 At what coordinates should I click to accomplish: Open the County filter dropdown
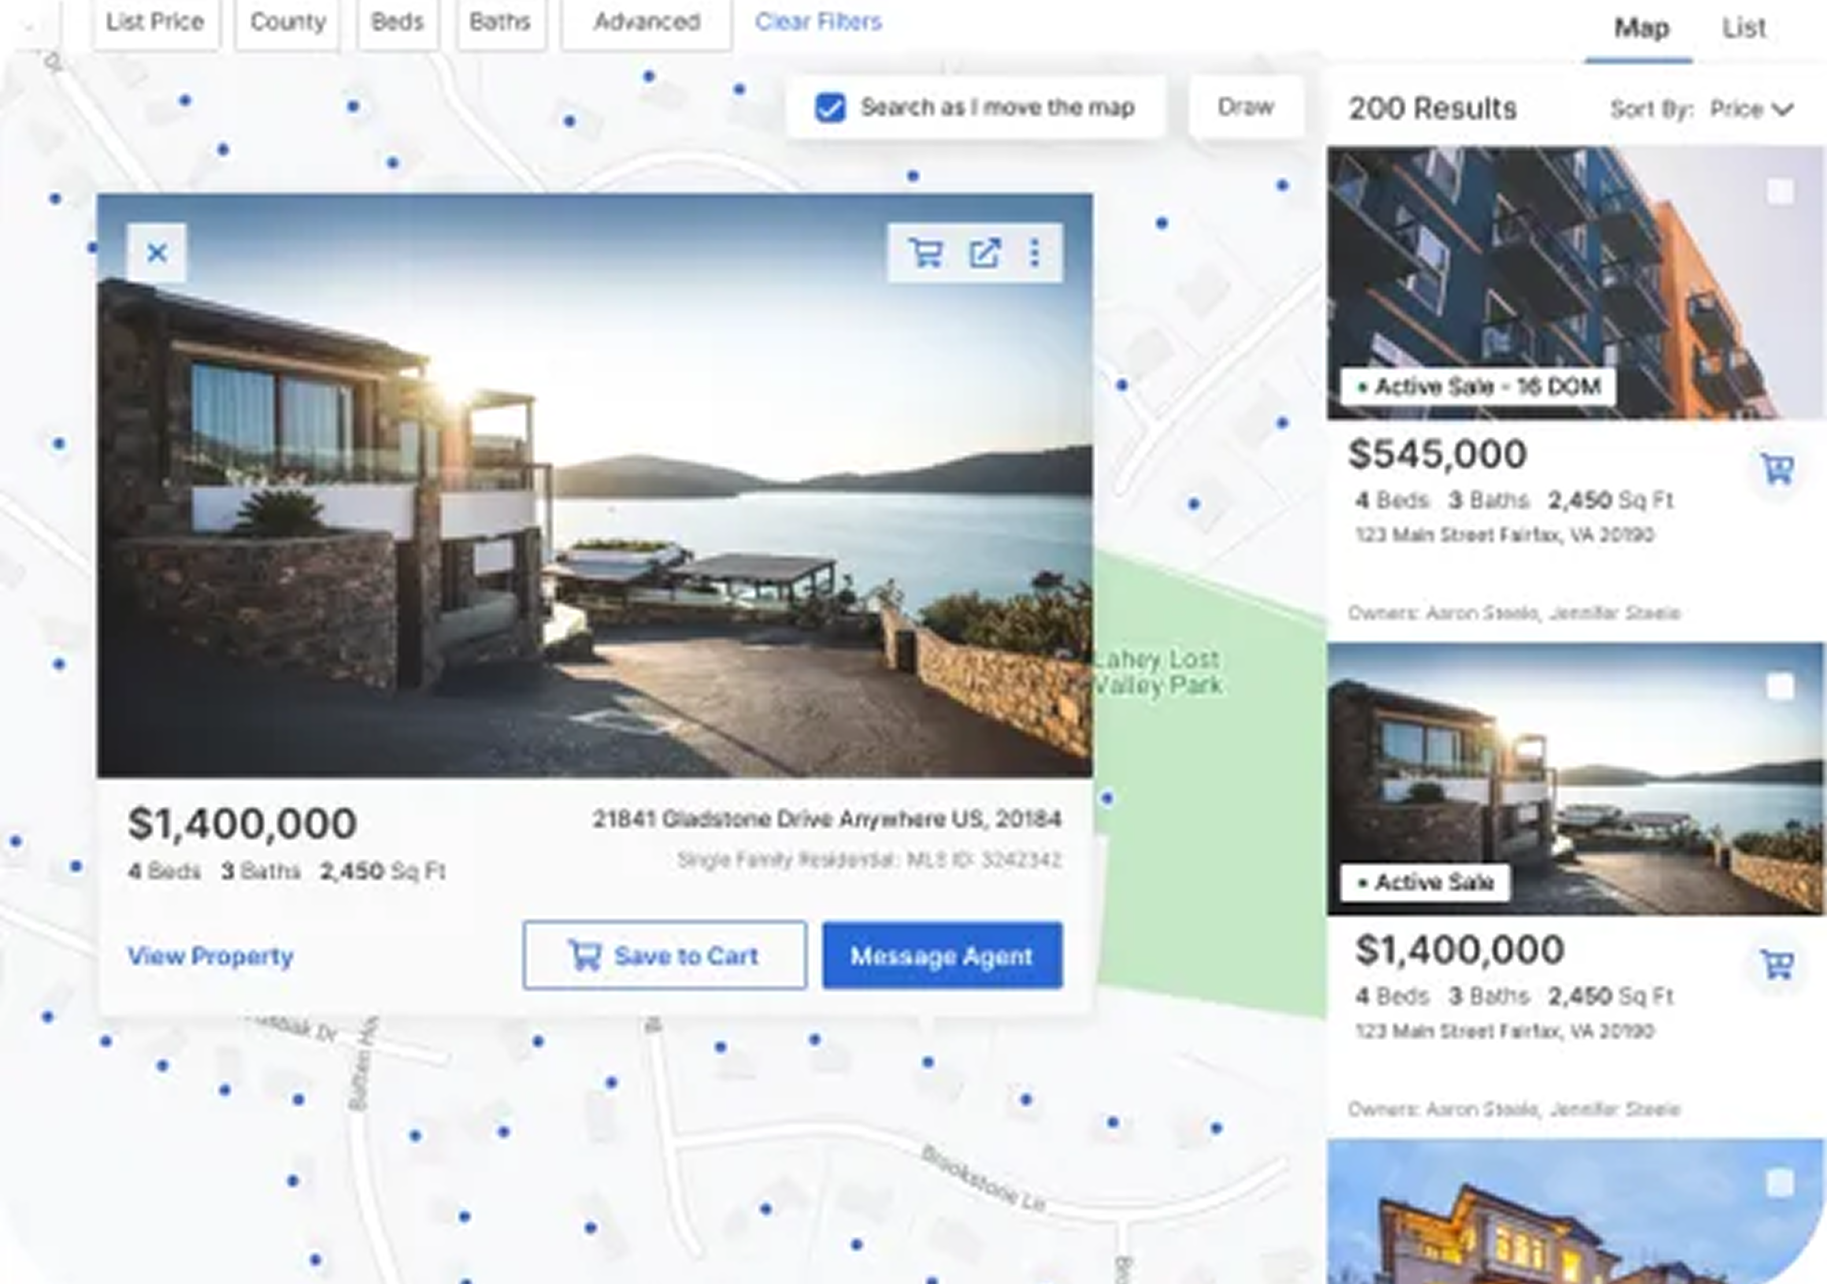pos(288,22)
